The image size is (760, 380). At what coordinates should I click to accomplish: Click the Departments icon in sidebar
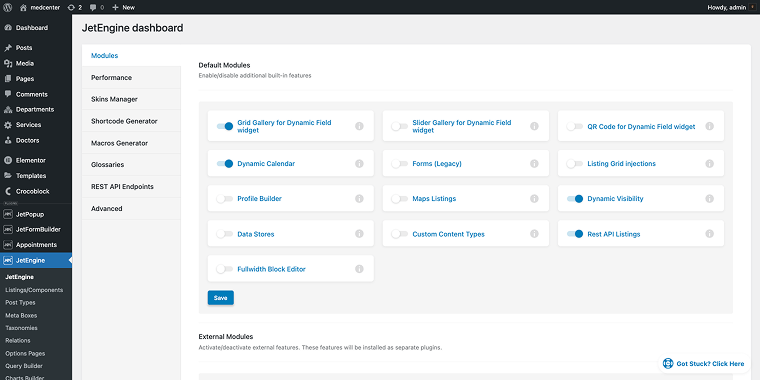8,110
